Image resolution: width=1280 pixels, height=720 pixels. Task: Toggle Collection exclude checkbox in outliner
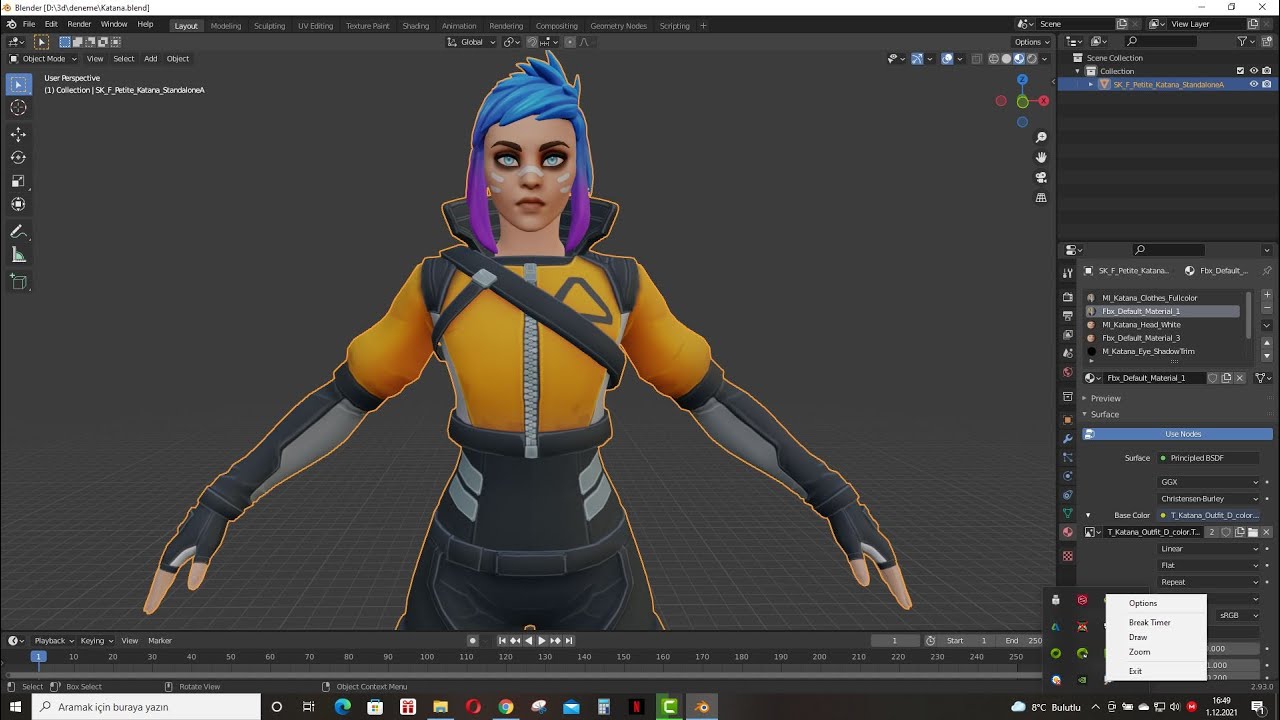point(1241,71)
